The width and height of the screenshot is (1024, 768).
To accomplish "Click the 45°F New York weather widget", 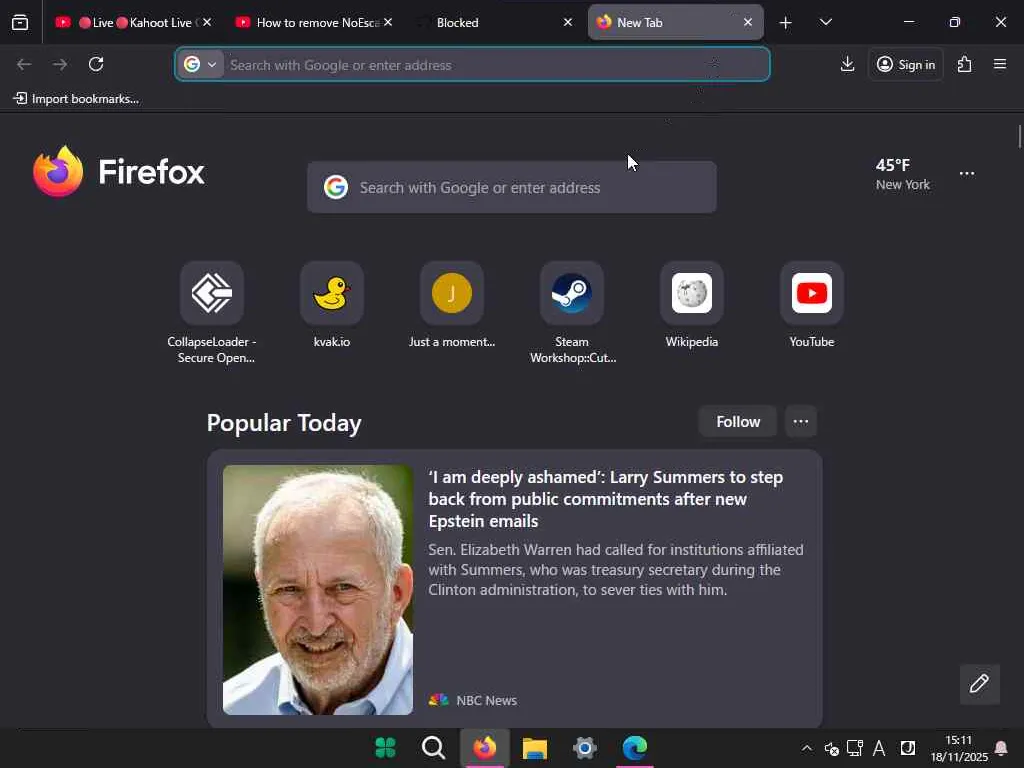I will pos(903,174).
